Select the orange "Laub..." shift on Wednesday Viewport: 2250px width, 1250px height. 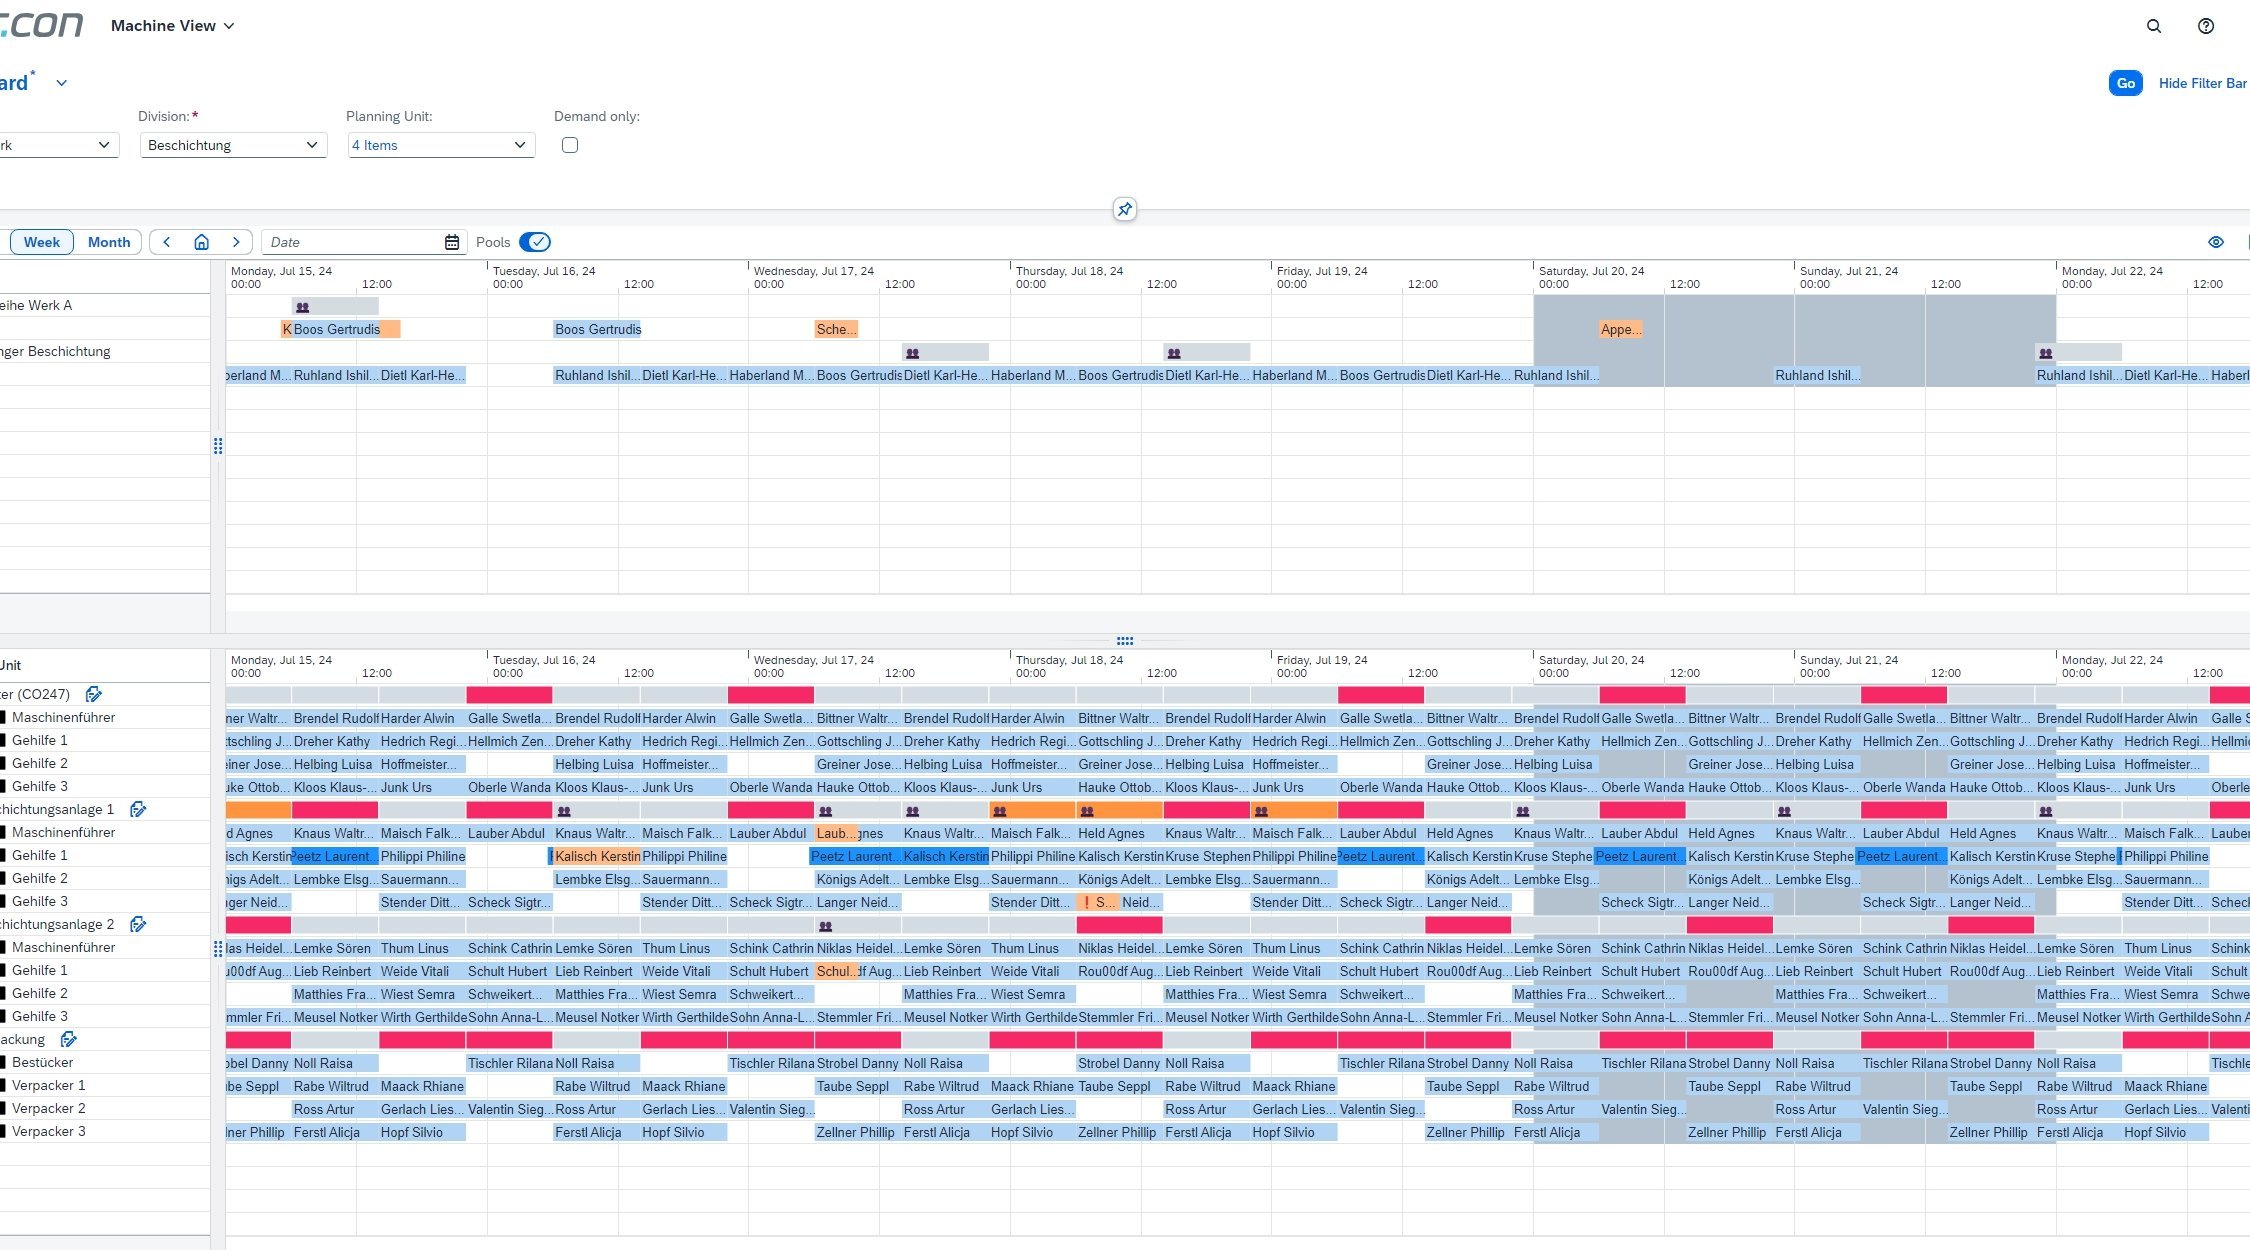(x=836, y=833)
